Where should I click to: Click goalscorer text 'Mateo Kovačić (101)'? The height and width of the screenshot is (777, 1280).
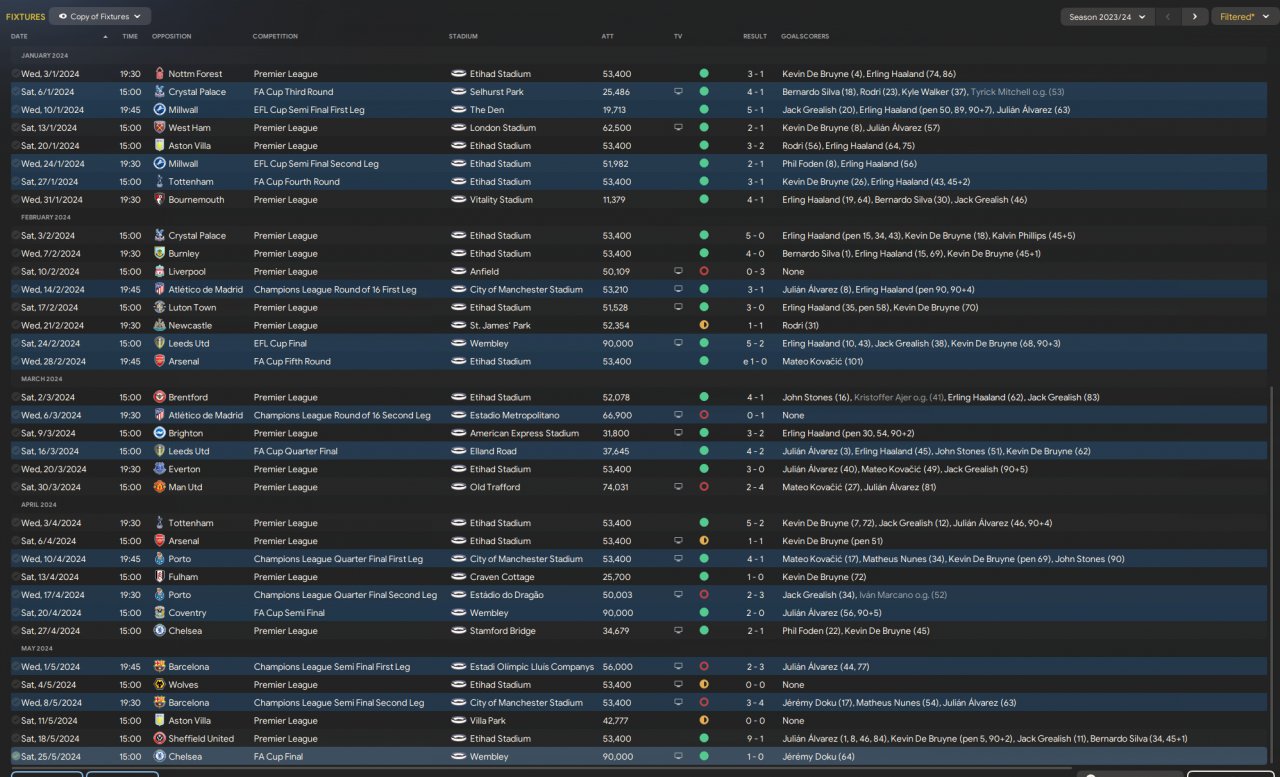pyautogui.click(x=823, y=362)
